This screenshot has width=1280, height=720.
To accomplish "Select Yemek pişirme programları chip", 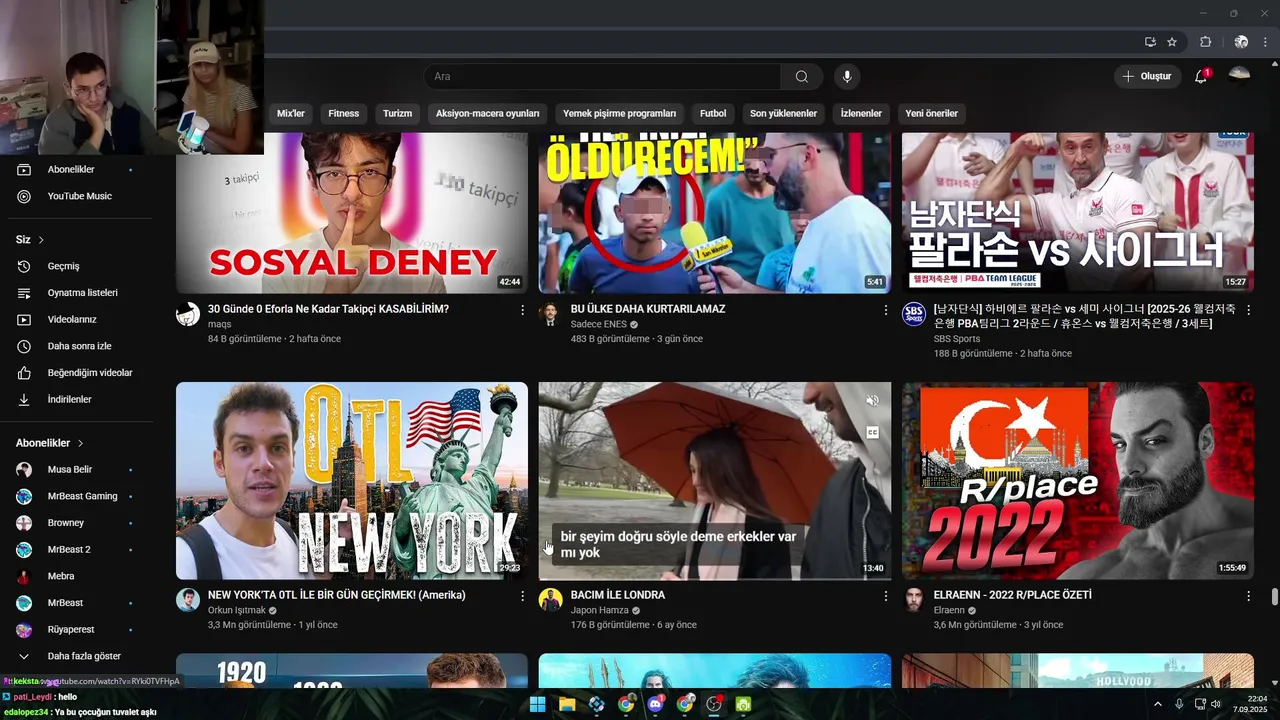I will pos(619,114).
